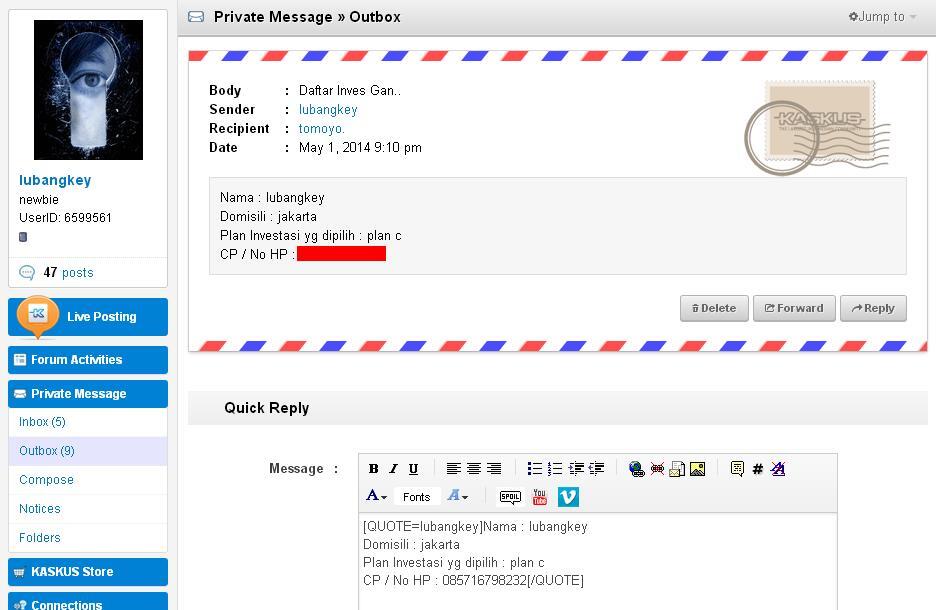Toggle italic formatting in the editor
This screenshot has height=610, width=936.
(x=393, y=469)
